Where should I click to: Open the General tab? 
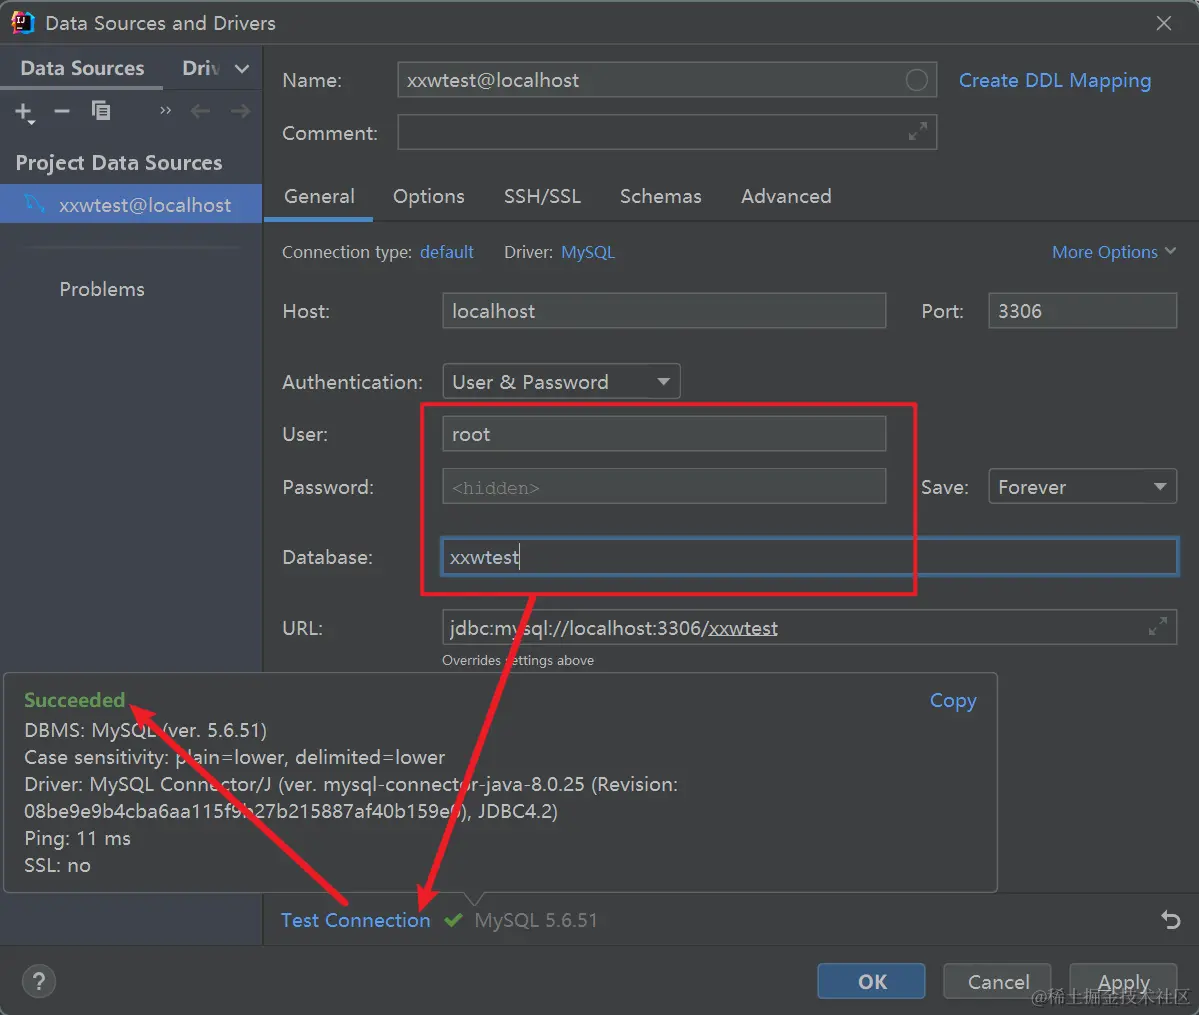[x=319, y=197]
